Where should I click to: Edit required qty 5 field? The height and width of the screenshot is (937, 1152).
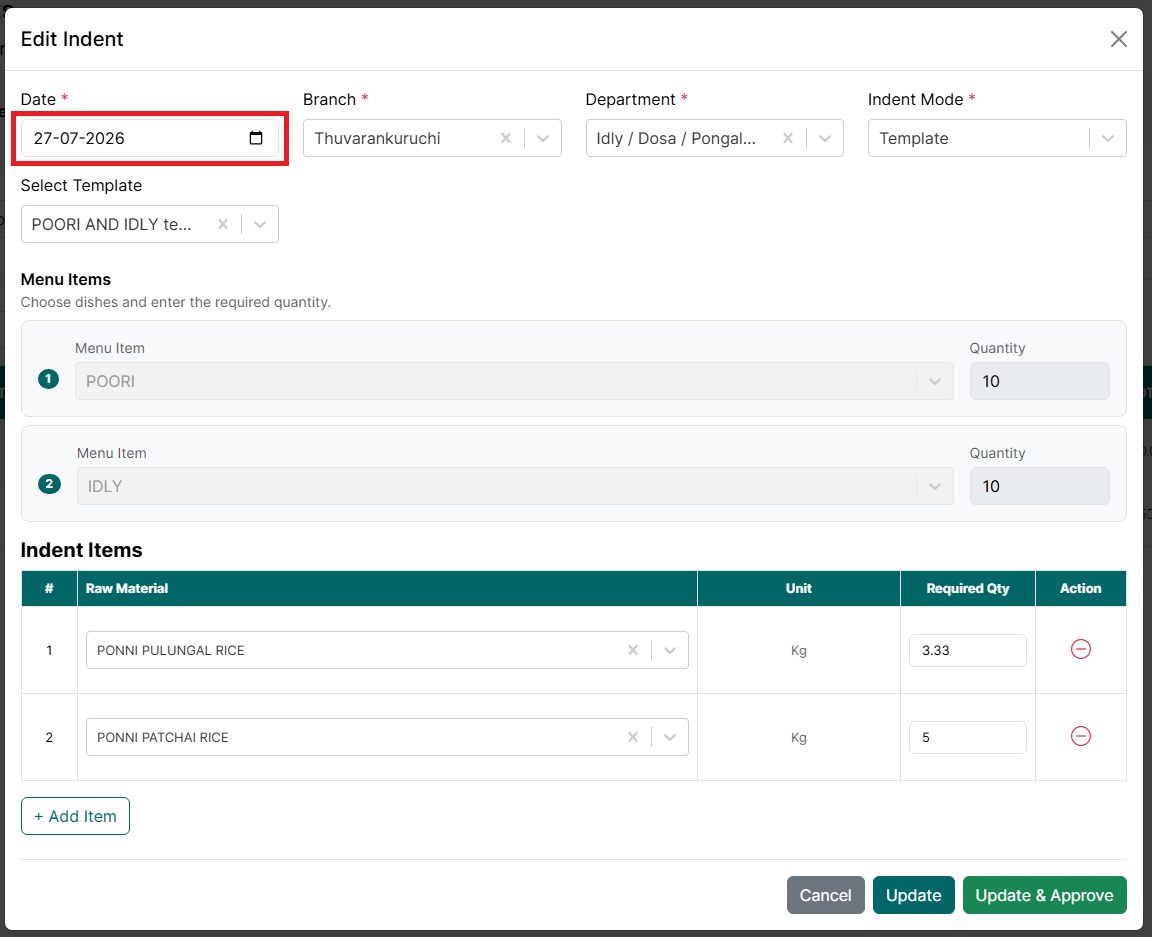(x=968, y=737)
